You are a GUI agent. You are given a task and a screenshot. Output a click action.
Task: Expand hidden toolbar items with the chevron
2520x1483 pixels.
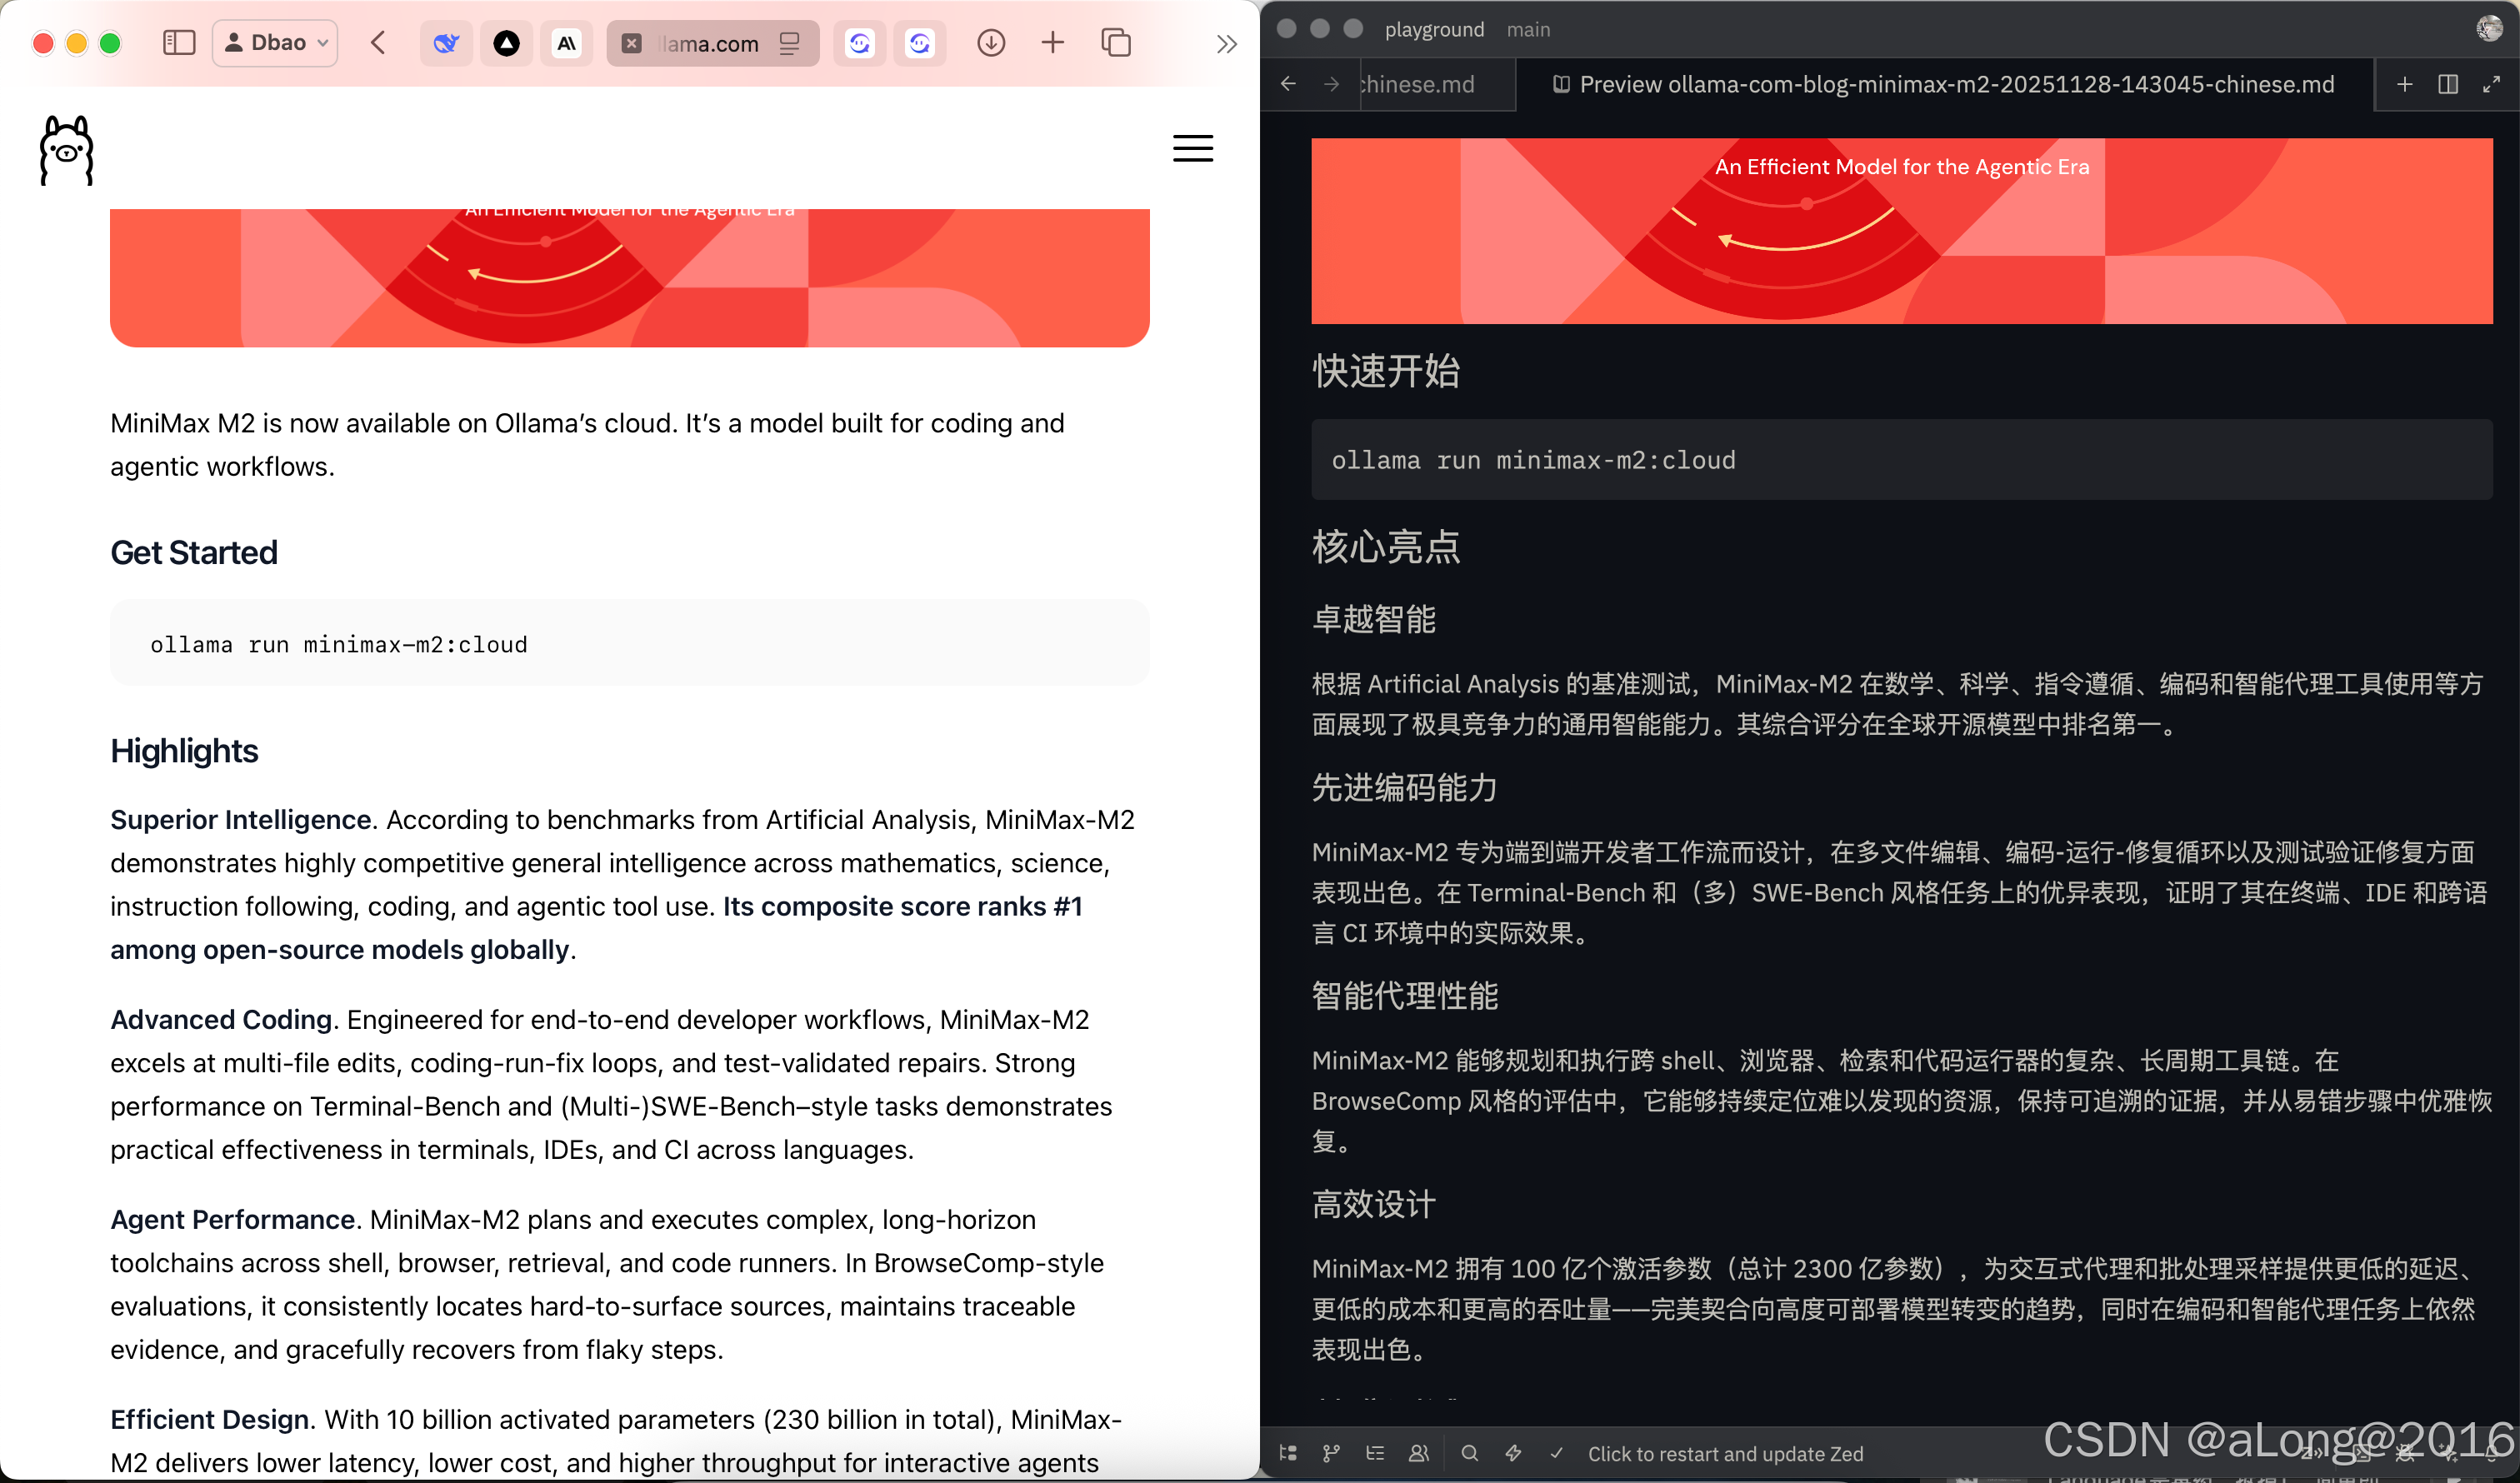click(x=1227, y=43)
